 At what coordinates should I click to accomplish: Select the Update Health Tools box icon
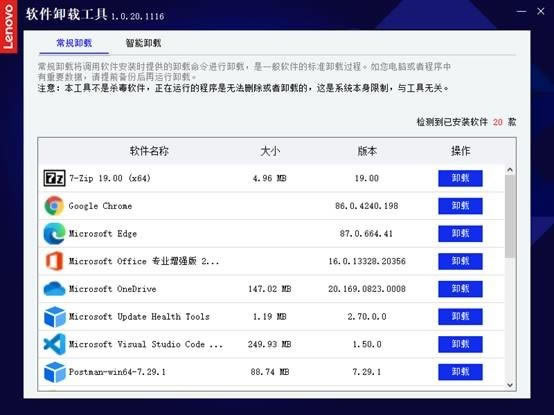[x=54, y=316]
